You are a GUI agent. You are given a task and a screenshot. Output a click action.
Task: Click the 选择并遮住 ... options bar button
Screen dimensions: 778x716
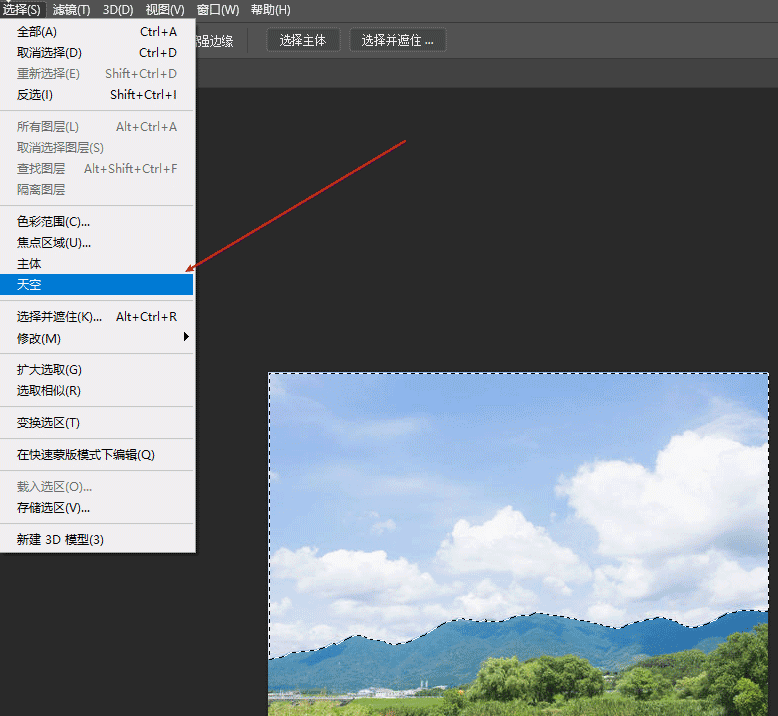[397, 40]
